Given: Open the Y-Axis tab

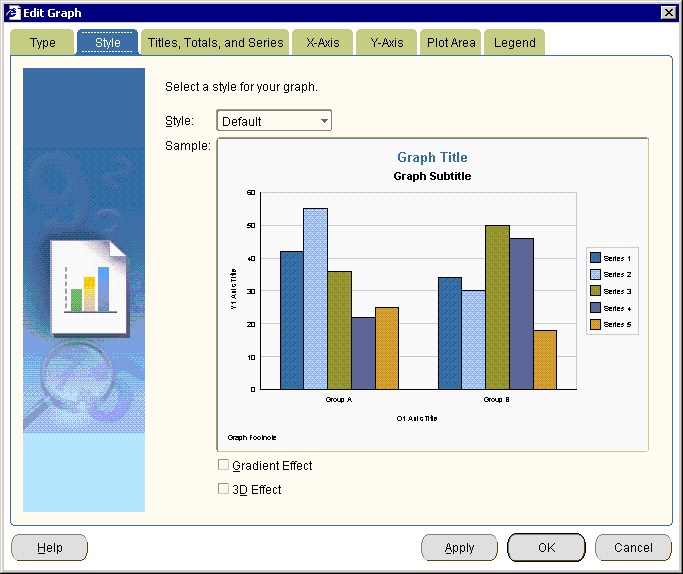Looking at the screenshot, I should coord(387,43).
